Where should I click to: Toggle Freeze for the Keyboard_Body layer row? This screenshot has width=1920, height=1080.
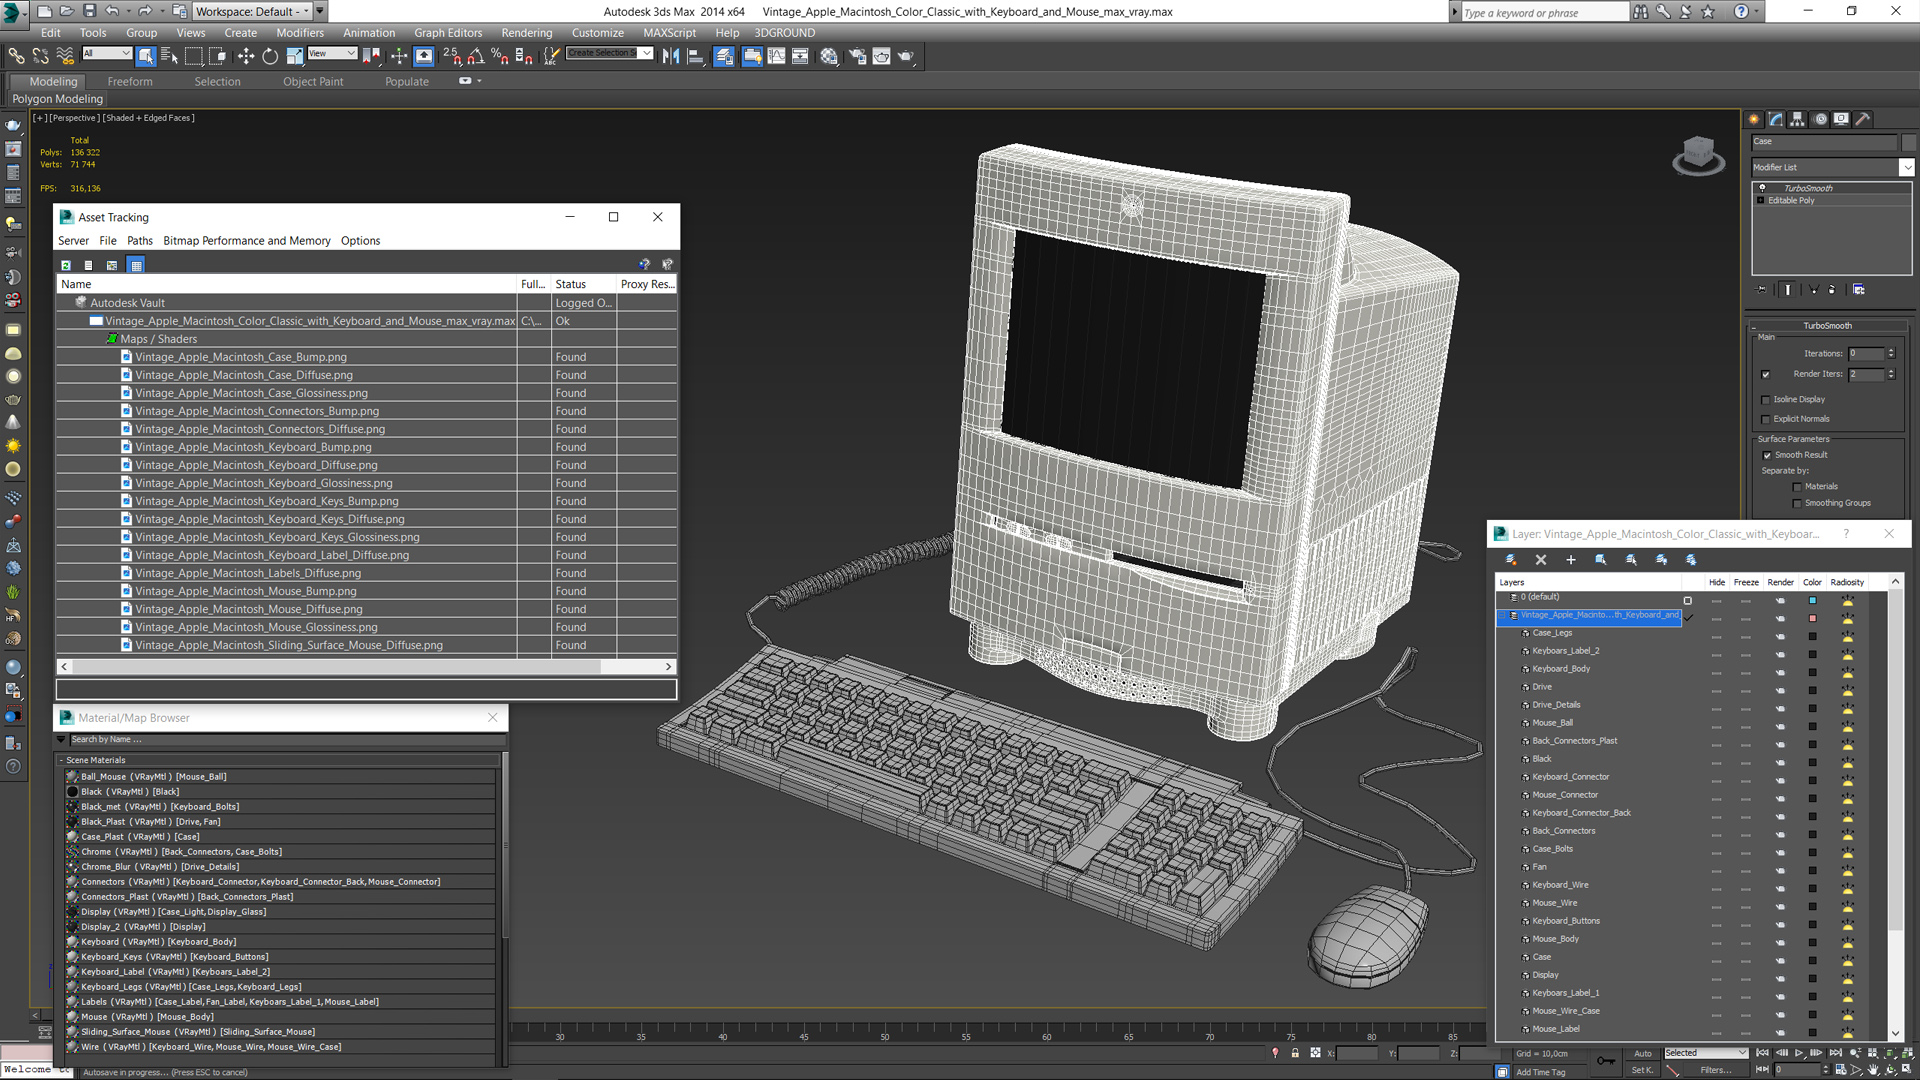(x=1746, y=673)
